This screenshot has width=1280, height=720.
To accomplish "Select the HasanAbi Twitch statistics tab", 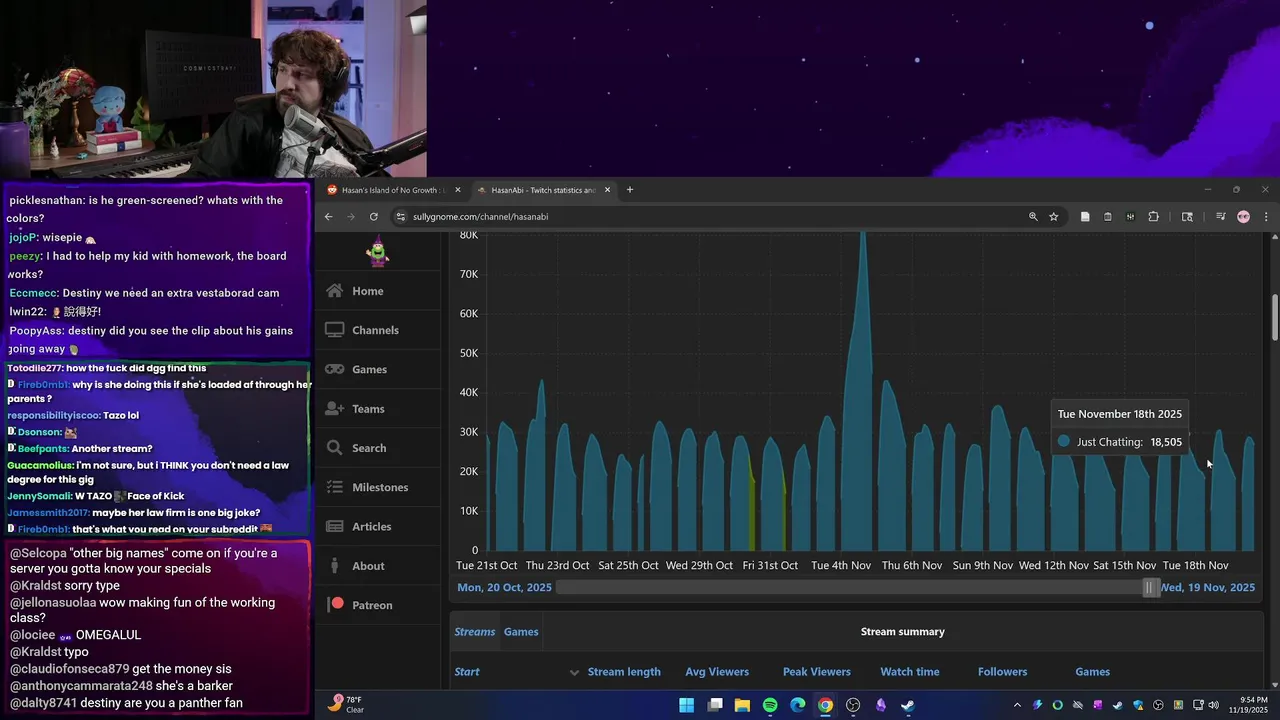I will (x=543, y=190).
